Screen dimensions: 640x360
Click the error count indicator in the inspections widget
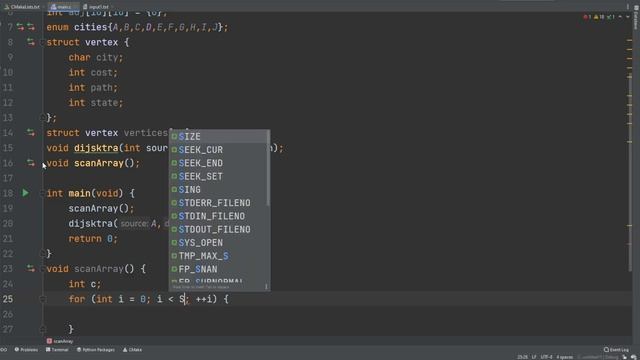587,17
